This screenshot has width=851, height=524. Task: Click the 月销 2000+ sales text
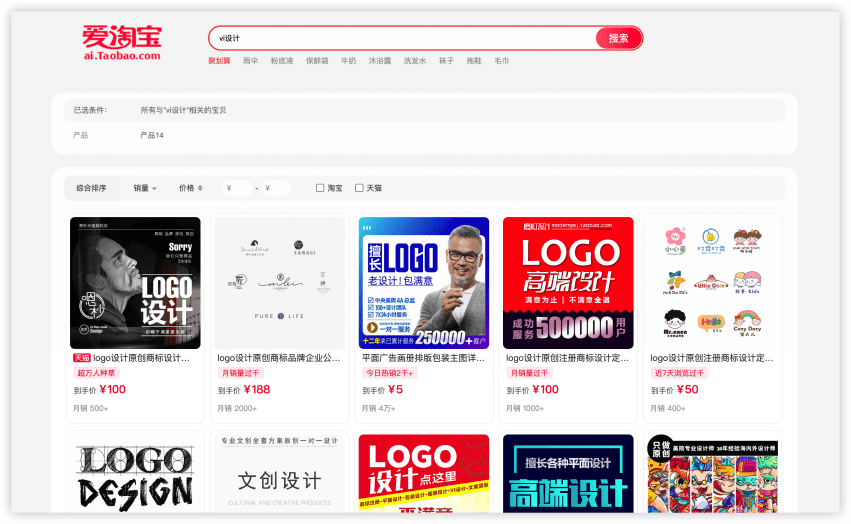click(237, 408)
